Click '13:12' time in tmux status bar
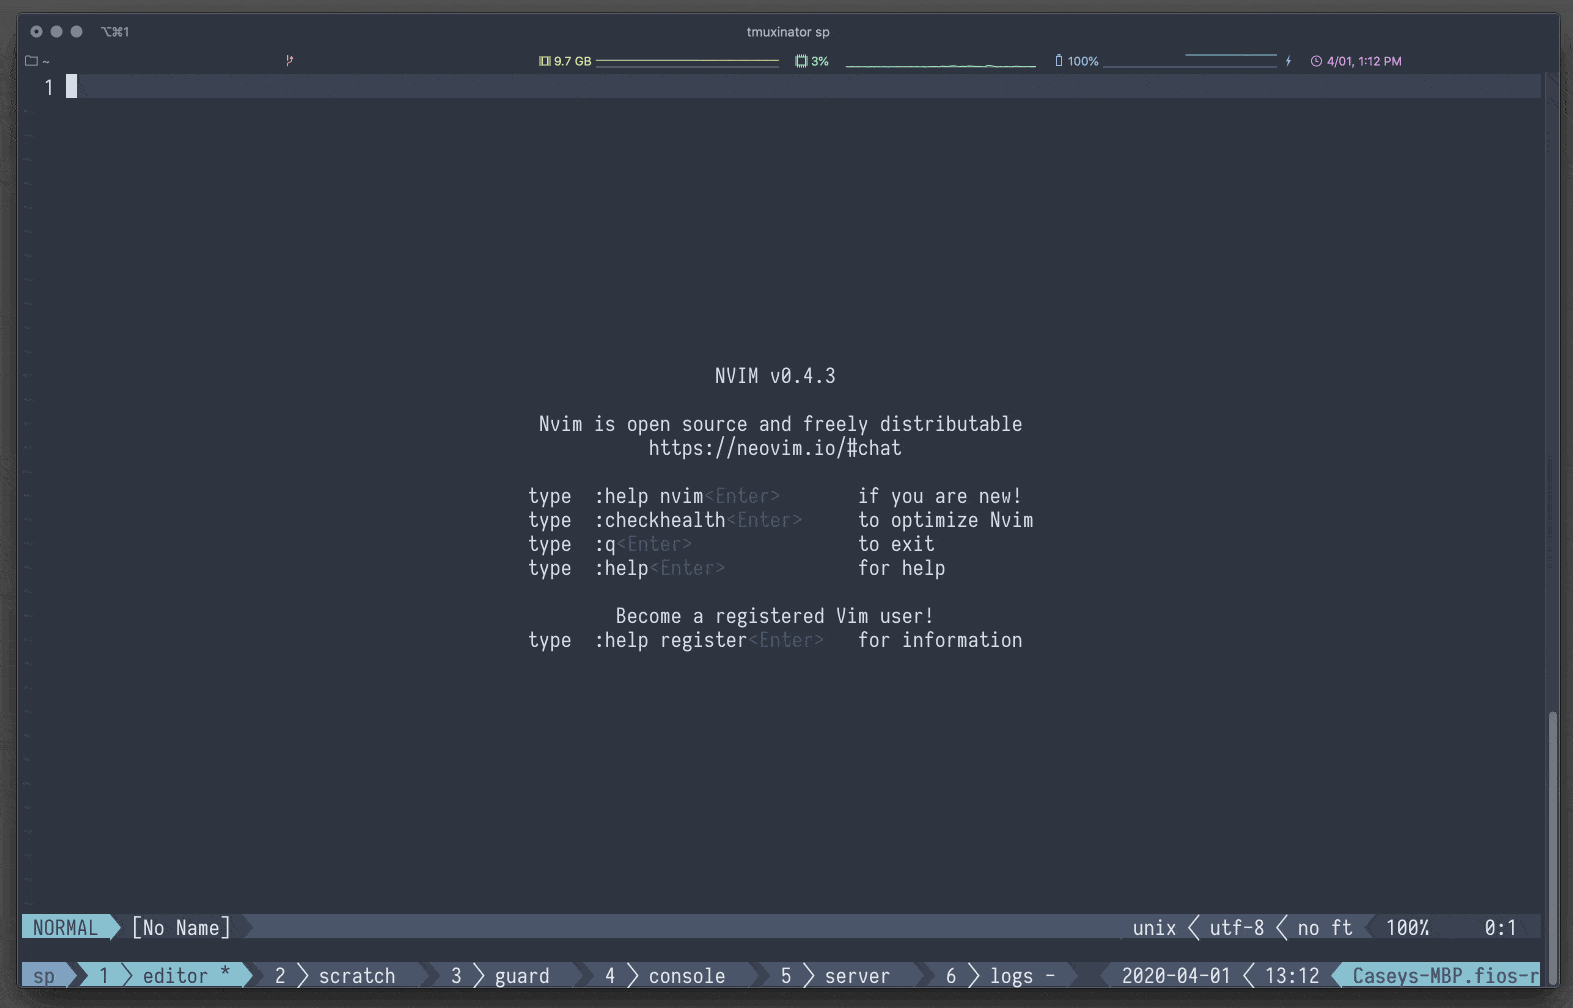Image resolution: width=1573 pixels, height=1008 pixels. 1292,975
